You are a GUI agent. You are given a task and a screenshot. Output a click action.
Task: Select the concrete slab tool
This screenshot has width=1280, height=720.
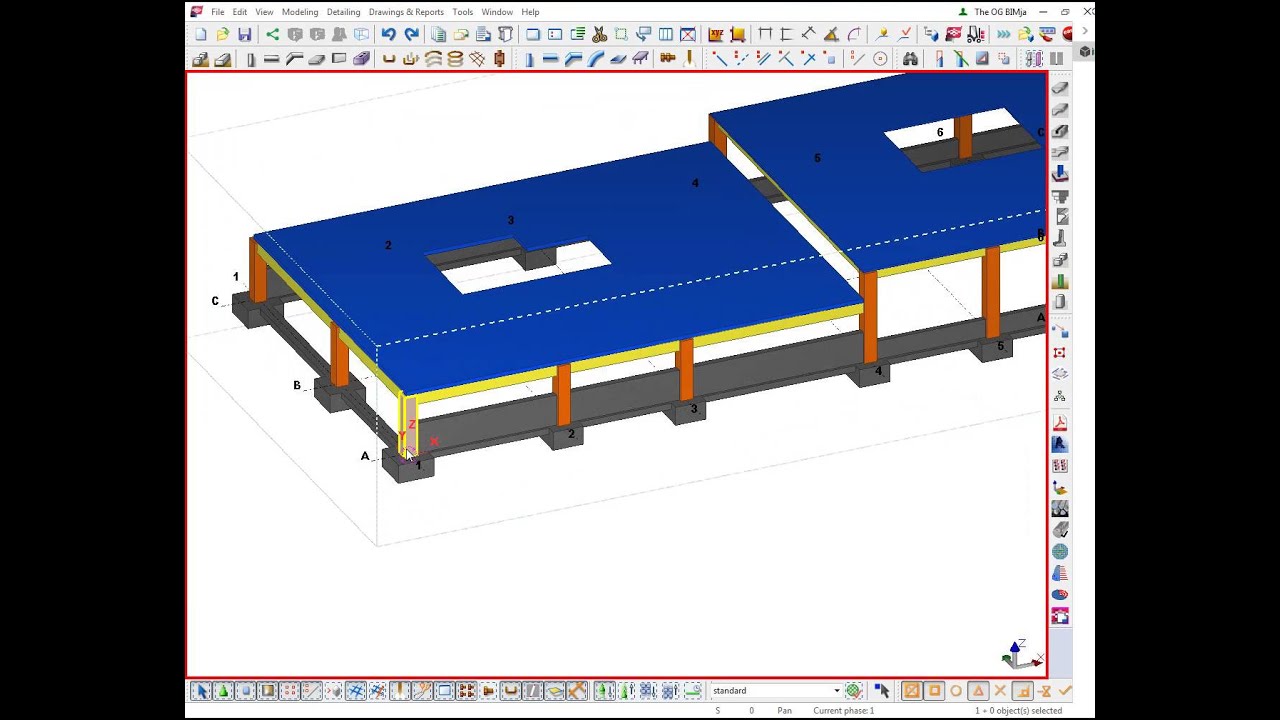point(316,59)
